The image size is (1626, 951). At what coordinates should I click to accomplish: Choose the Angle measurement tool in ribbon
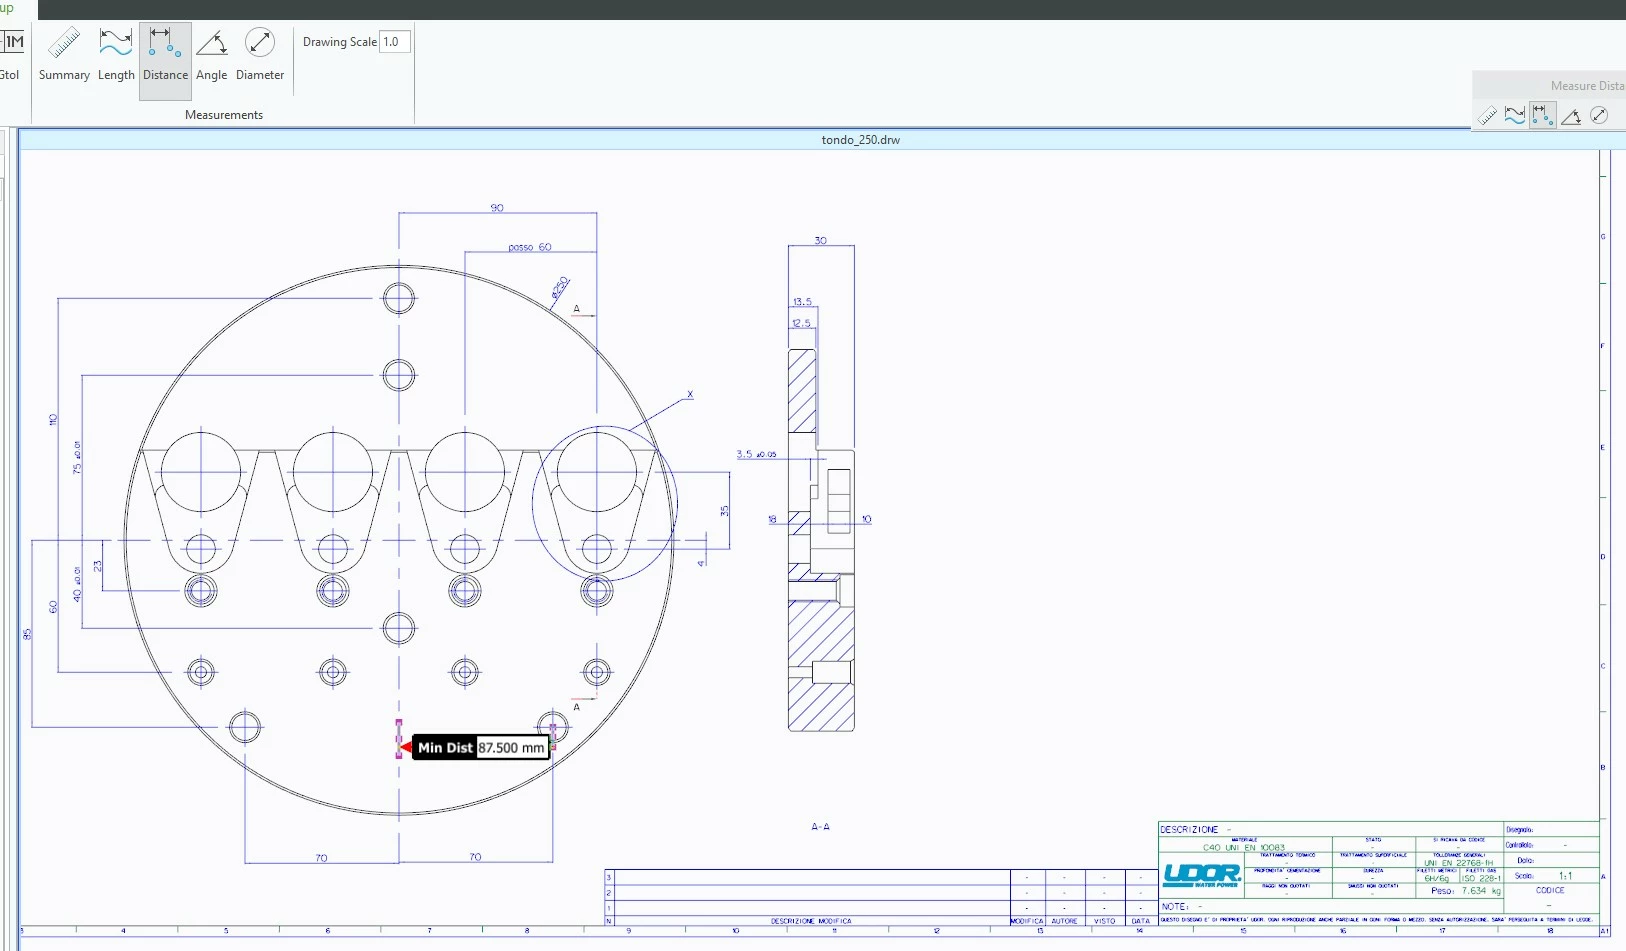211,57
